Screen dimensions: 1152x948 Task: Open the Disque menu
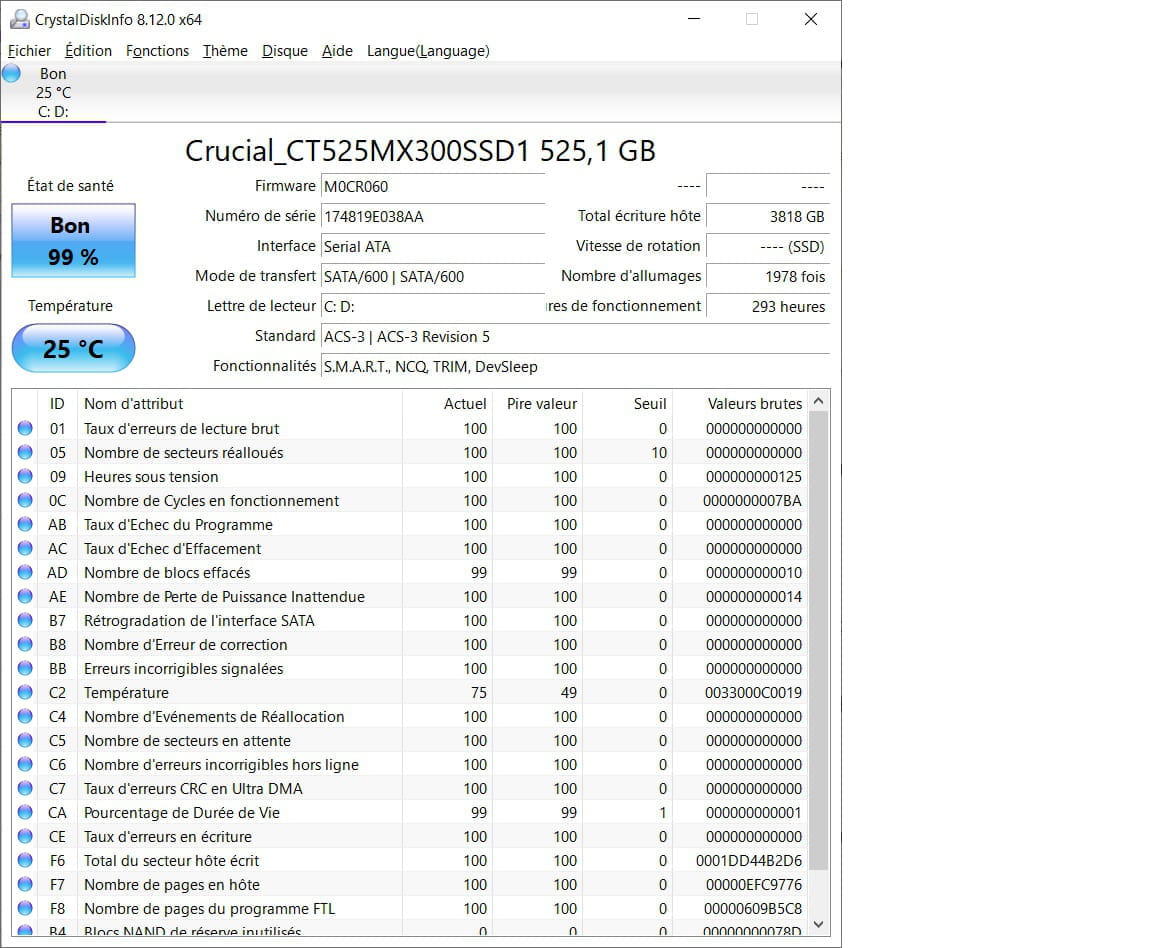[285, 51]
